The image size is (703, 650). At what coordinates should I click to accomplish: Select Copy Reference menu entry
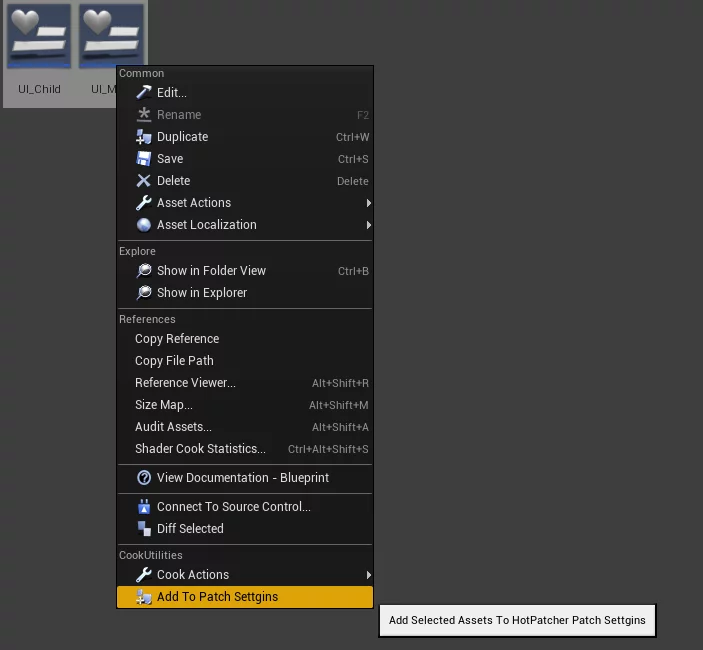point(177,339)
